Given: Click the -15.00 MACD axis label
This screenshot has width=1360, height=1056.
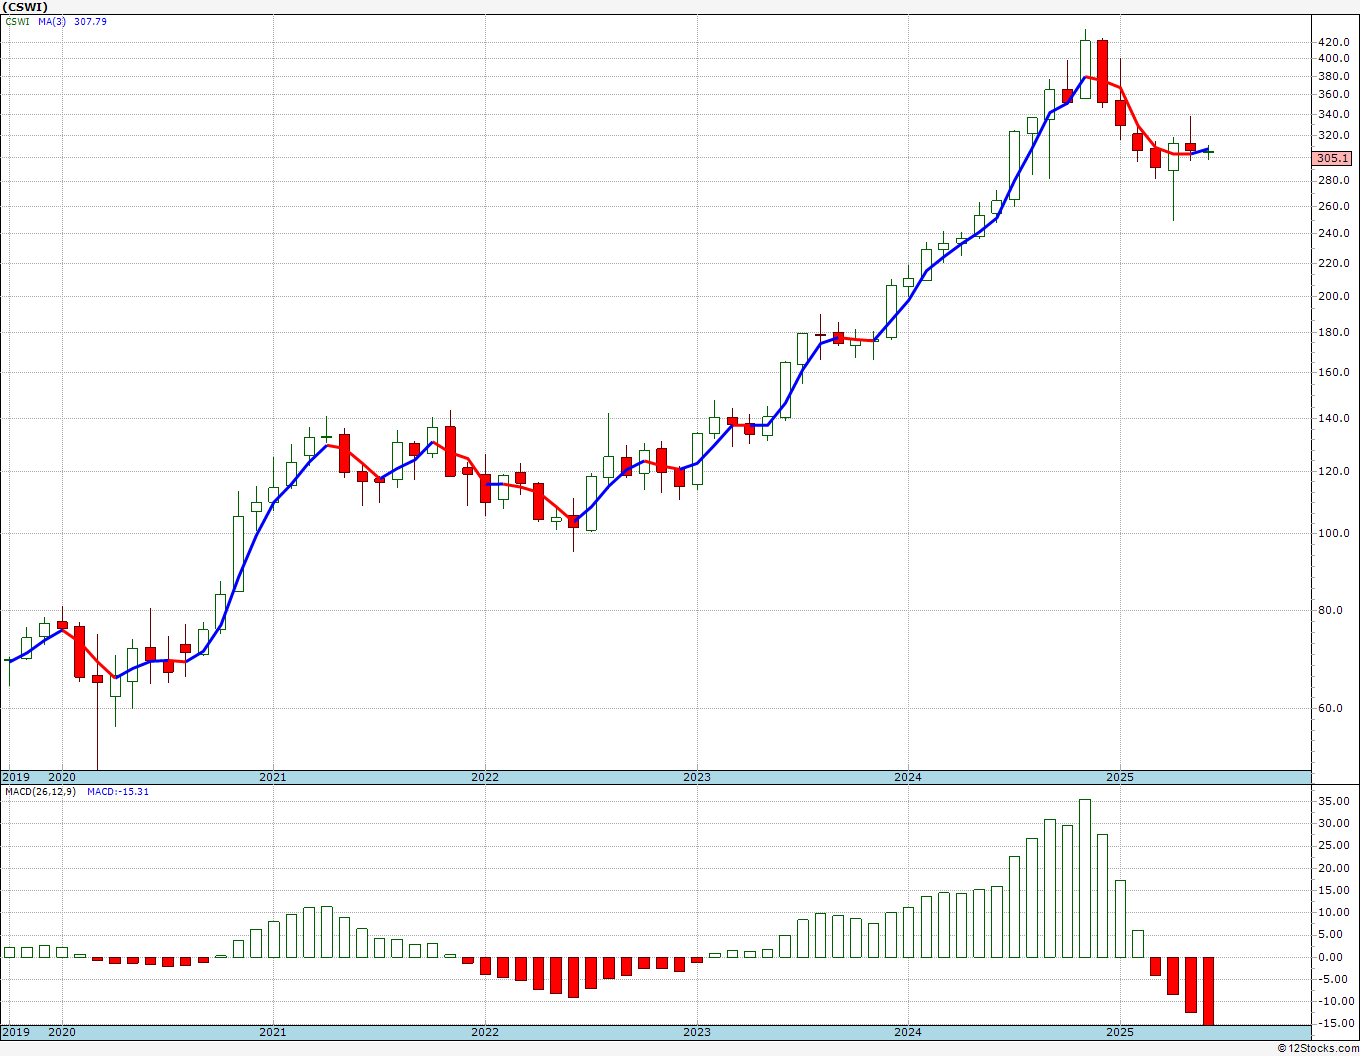Looking at the screenshot, I should tap(1333, 1022).
